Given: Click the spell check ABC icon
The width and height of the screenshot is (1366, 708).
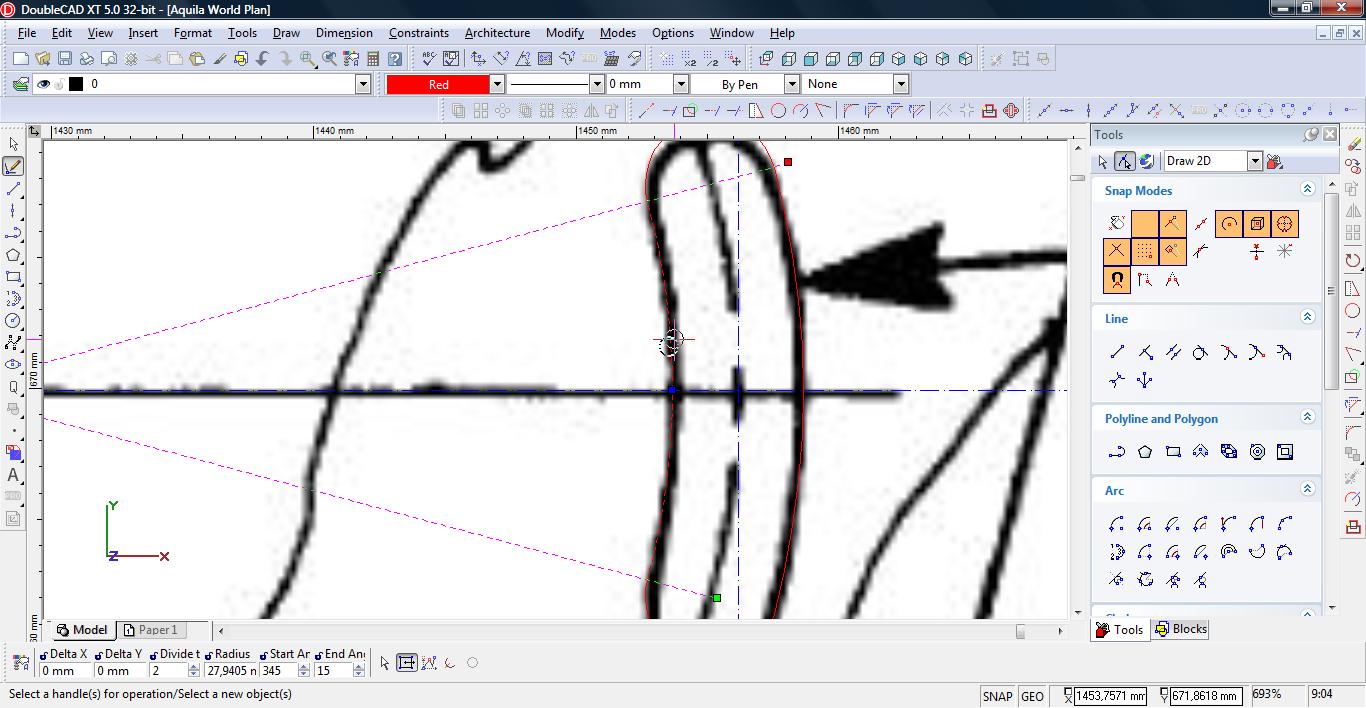Looking at the screenshot, I should (428, 59).
